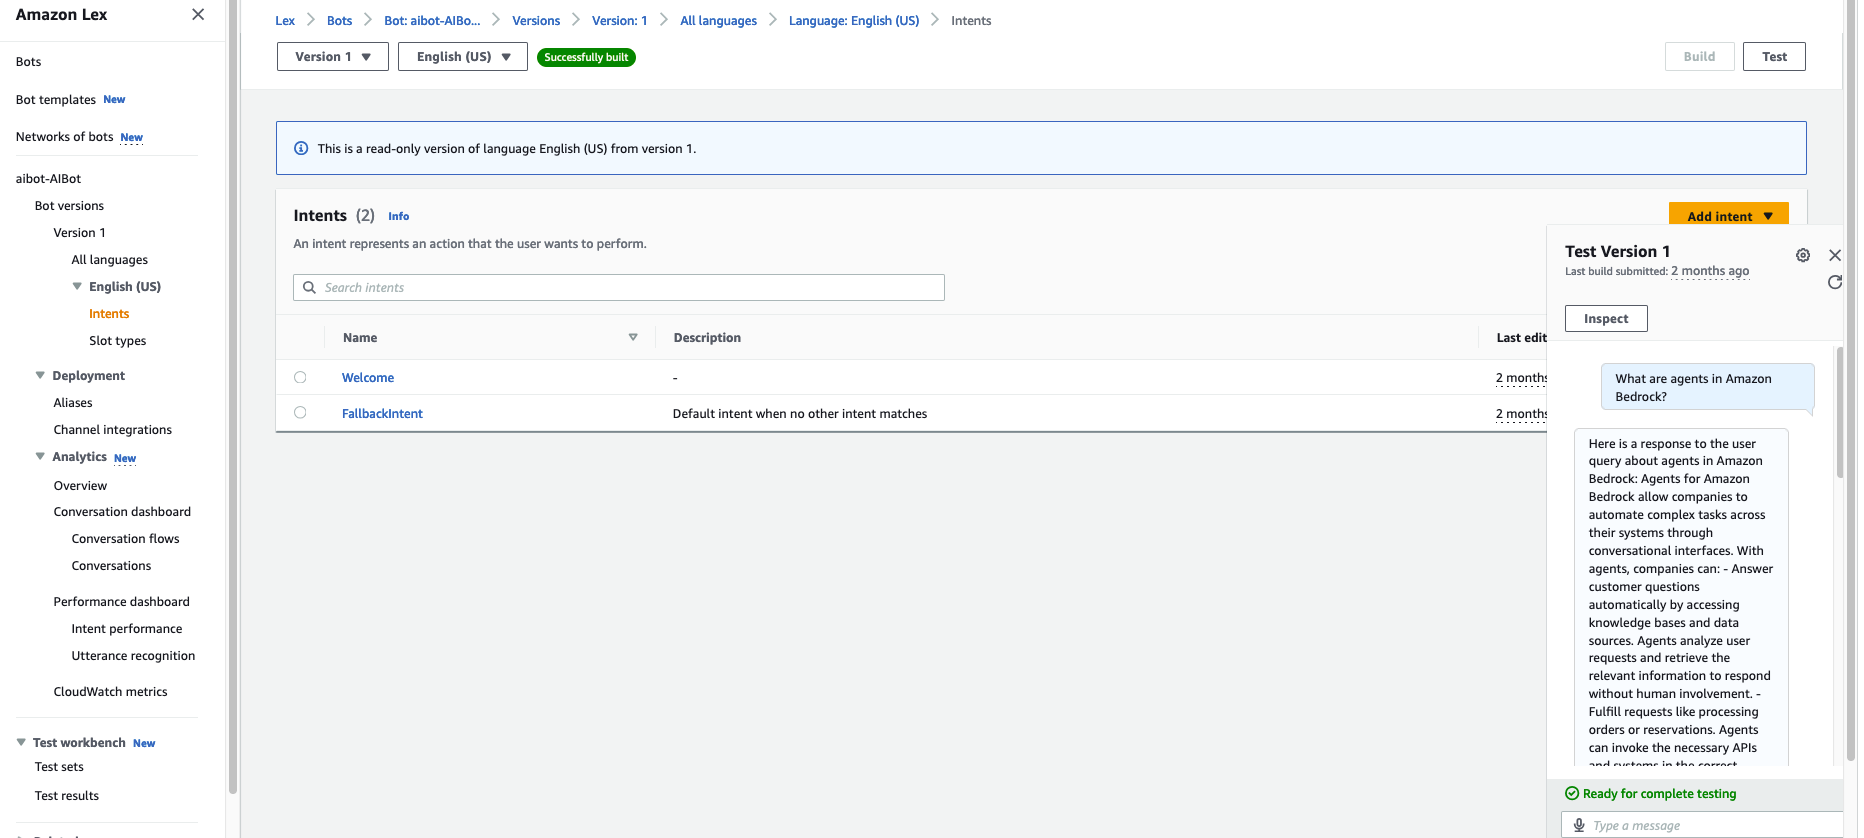This screenshot has height=838, width=1864.
Task: Open Networks of bots in the sidebar
Action: 65,137
